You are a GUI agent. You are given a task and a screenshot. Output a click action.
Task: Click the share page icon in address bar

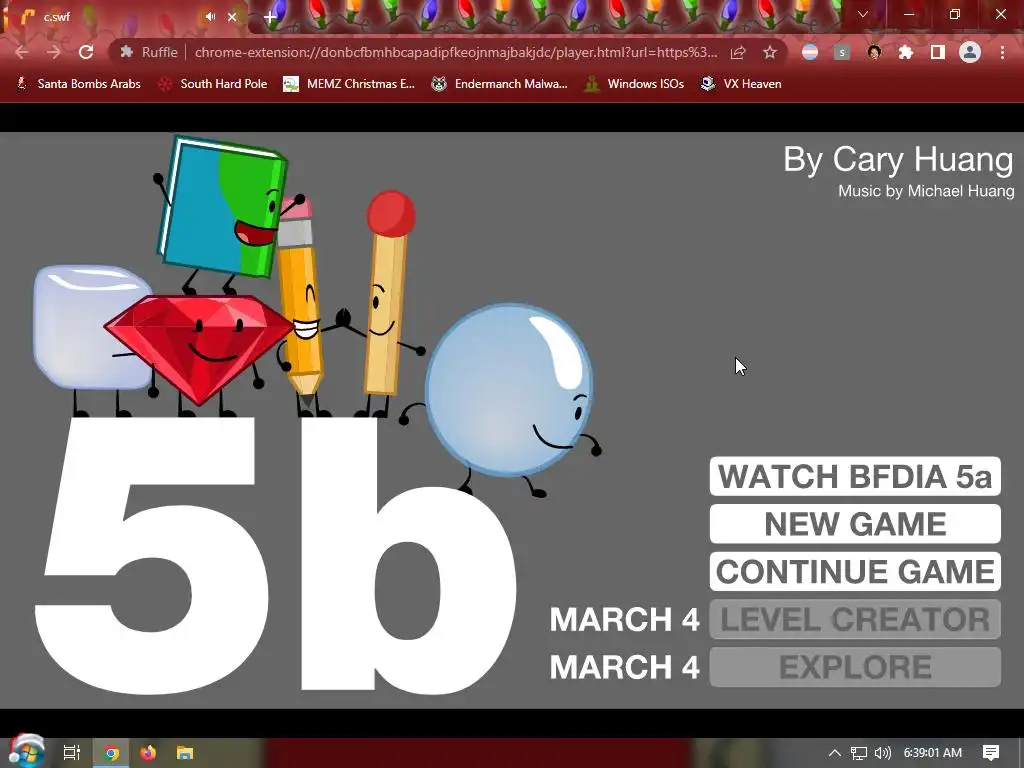tap(738, 52)
